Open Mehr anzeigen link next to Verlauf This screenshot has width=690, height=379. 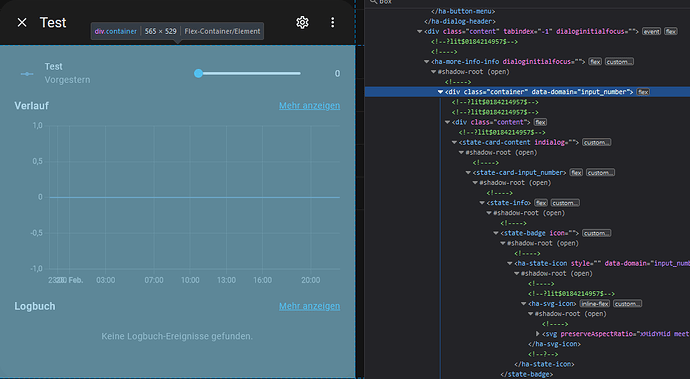[x=309, y=106]
